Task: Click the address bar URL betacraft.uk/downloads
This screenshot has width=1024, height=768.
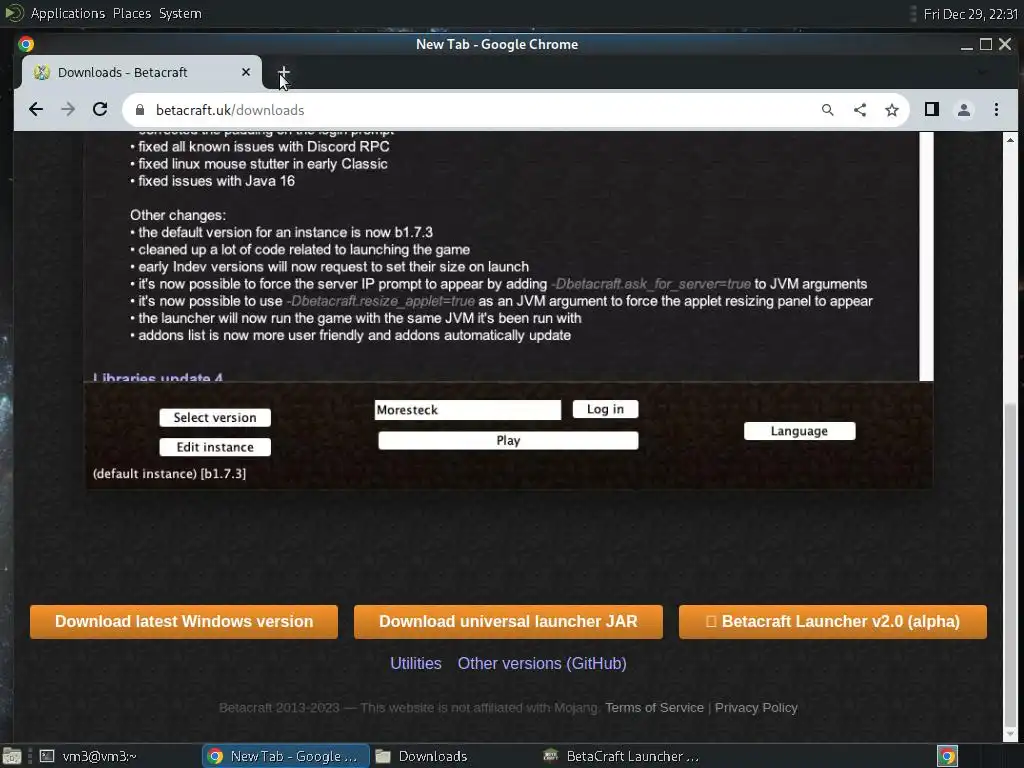Action: 230,110
